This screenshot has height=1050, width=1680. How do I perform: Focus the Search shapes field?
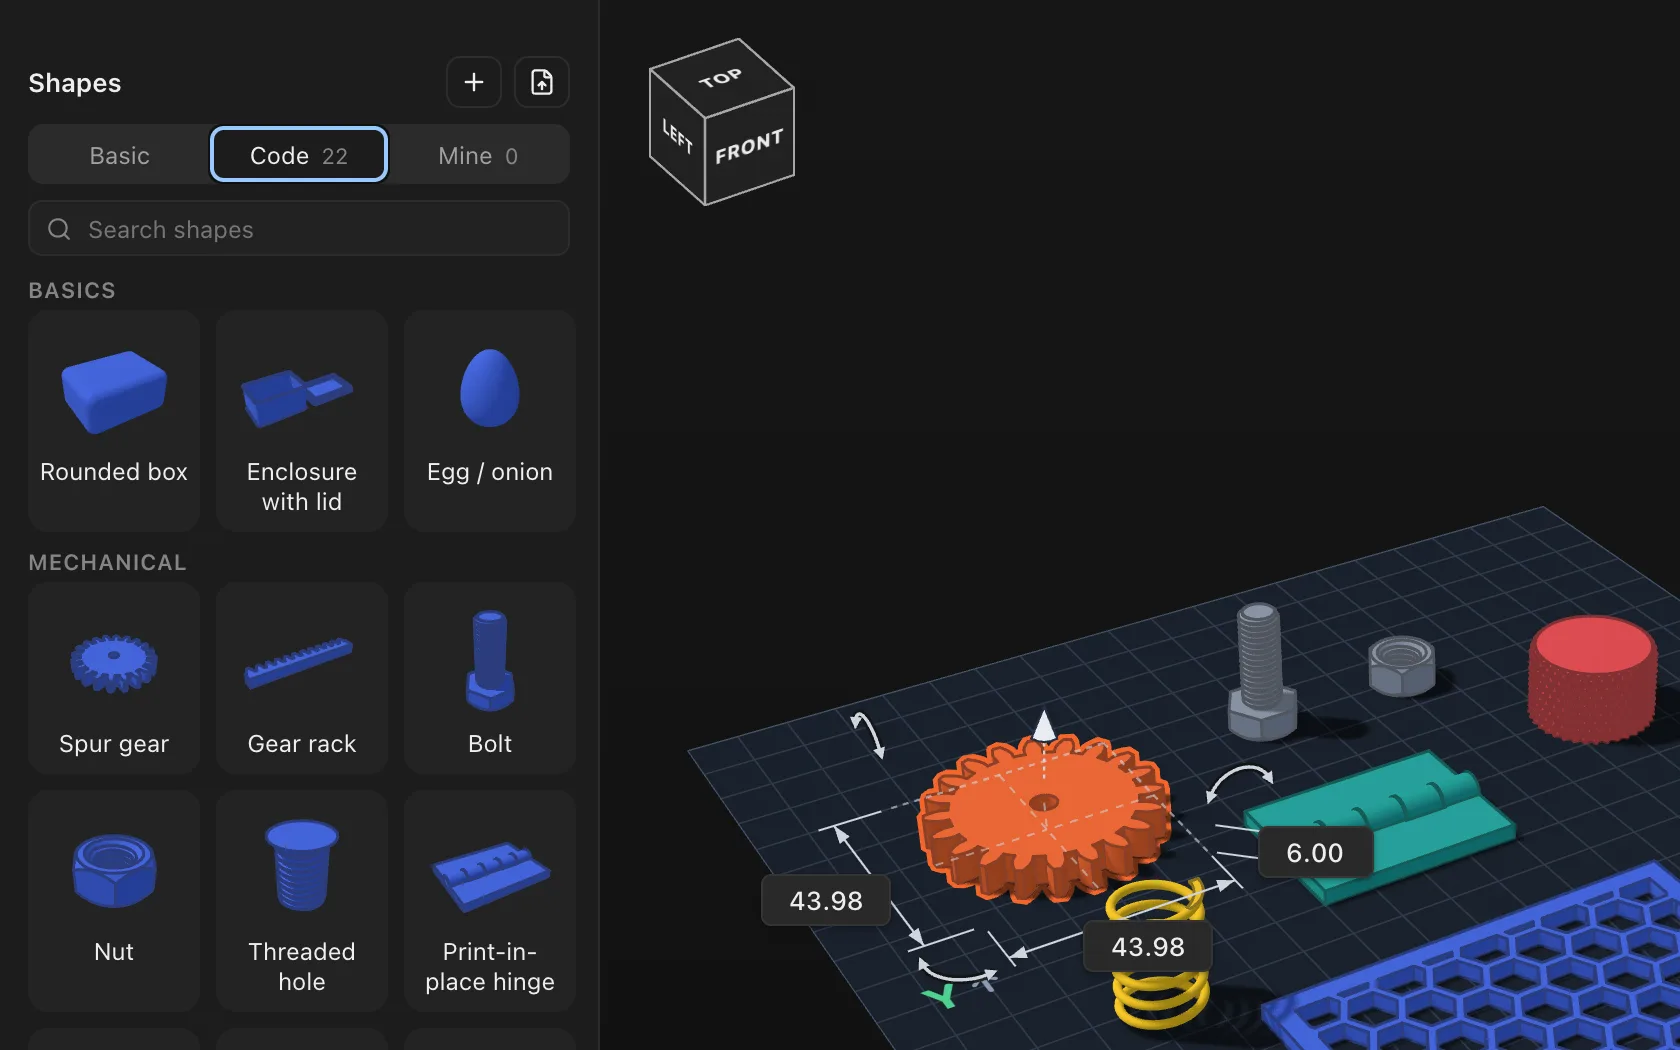coord(299,229)
